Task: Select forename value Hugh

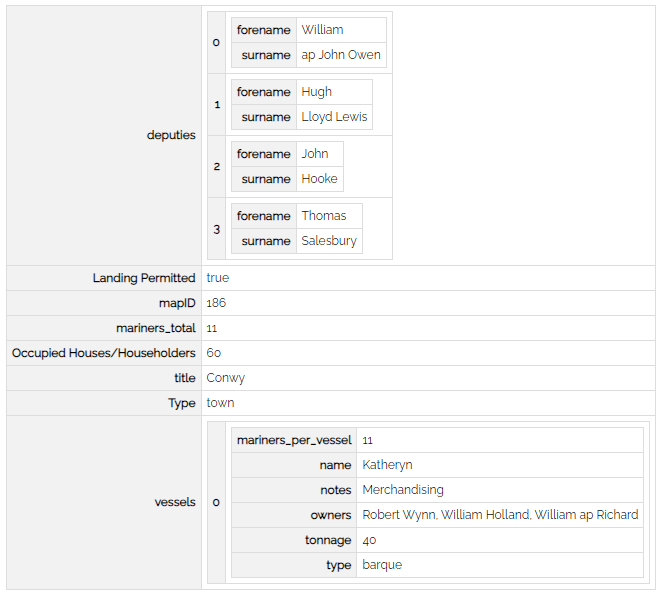Action: click(x=316, y=92)
